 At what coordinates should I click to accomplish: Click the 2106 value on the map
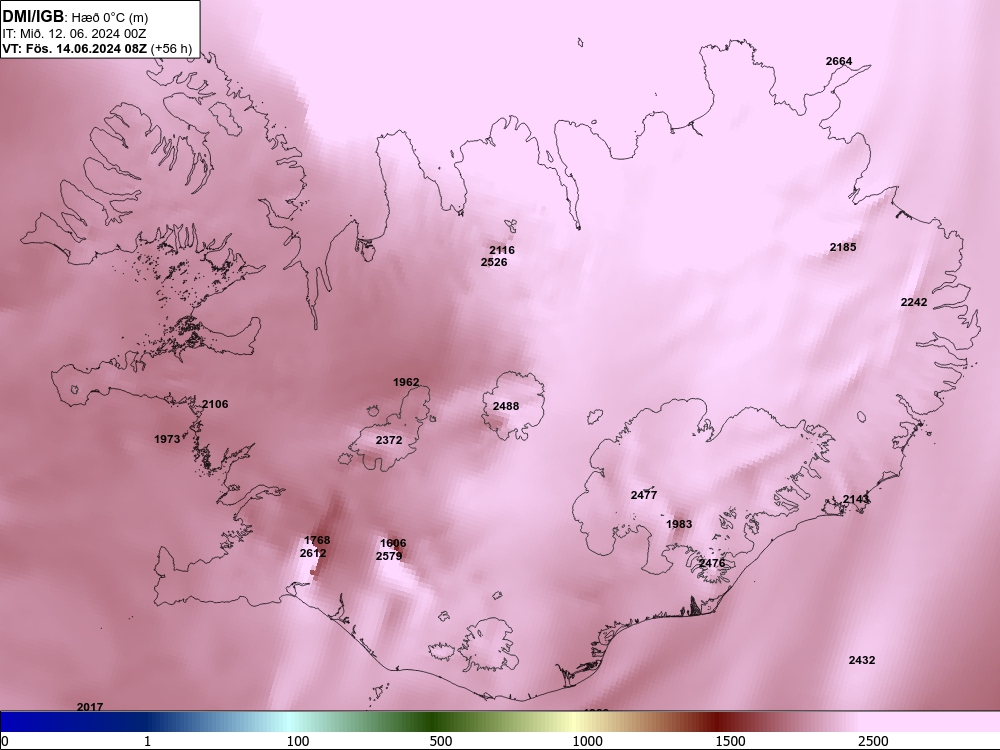click(215, 404)
